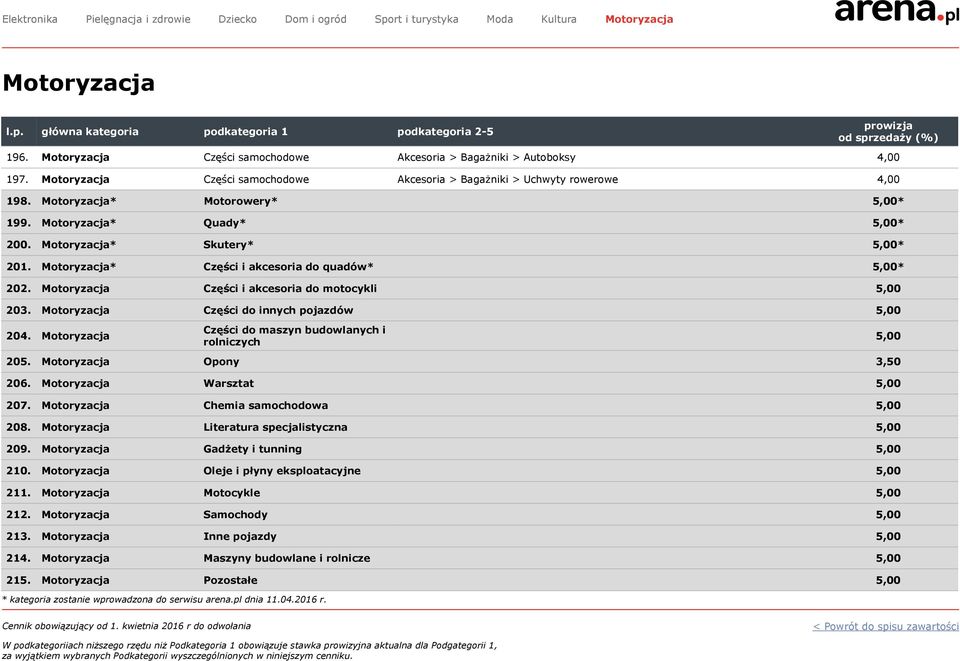Select the Warsztat subcategory cell
Viewport: 960px width, 661px height.
(228, 383)
